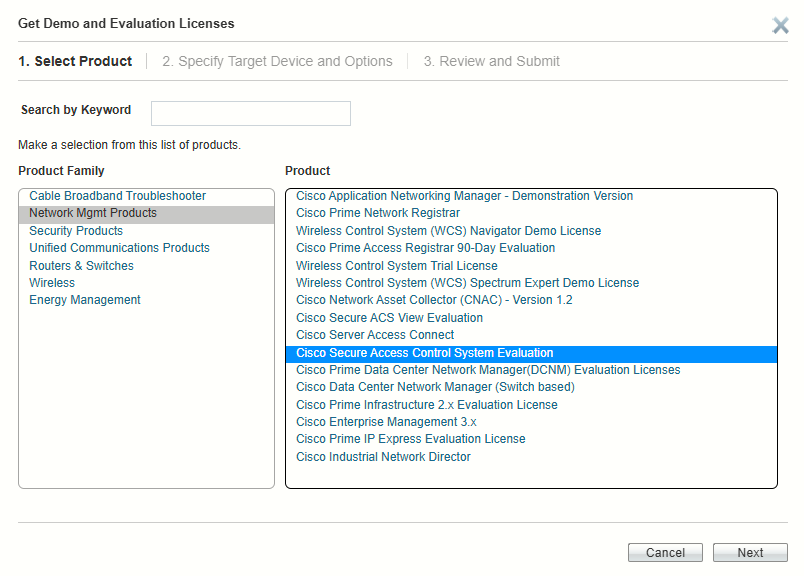Choose Cisco Prime DCNM Evaluation Licenses

coord(531,370)
